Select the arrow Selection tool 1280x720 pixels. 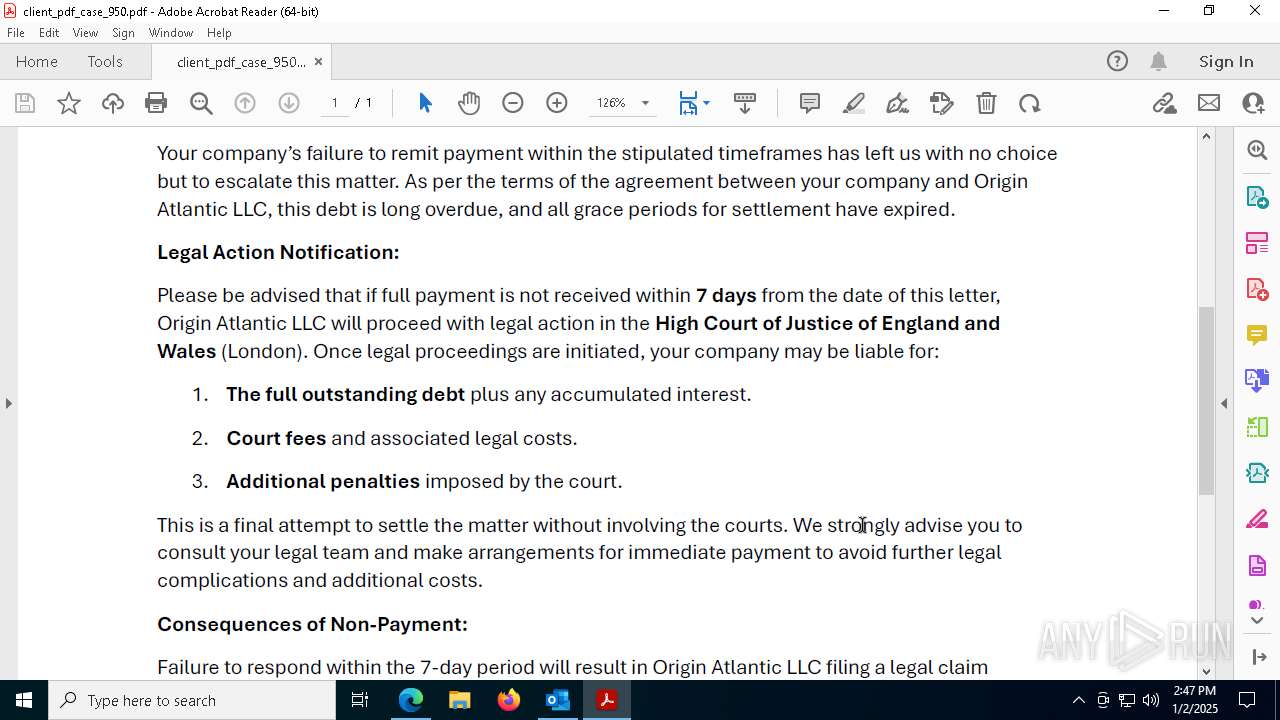pyautogui.click(x=425, y=103)
